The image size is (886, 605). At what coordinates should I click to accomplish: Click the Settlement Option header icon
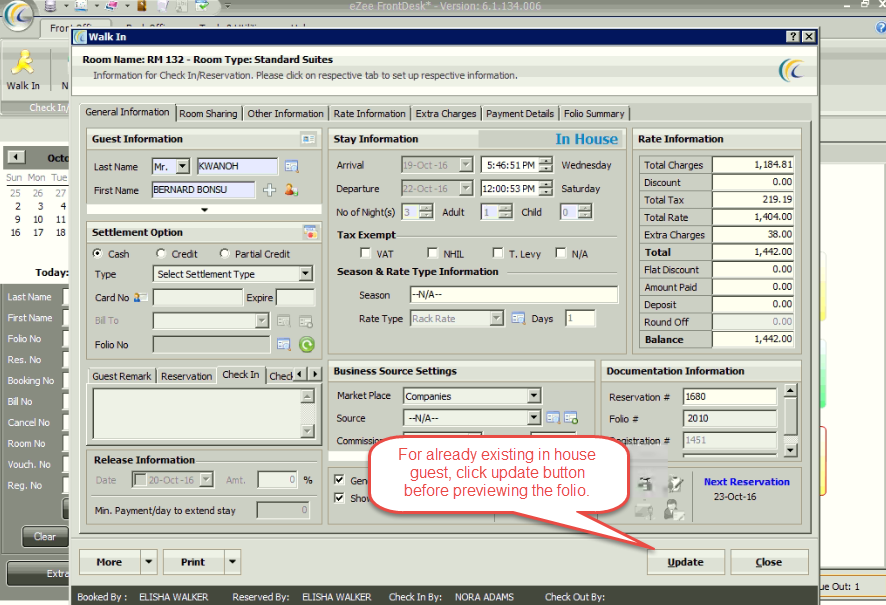coord(309,232)
